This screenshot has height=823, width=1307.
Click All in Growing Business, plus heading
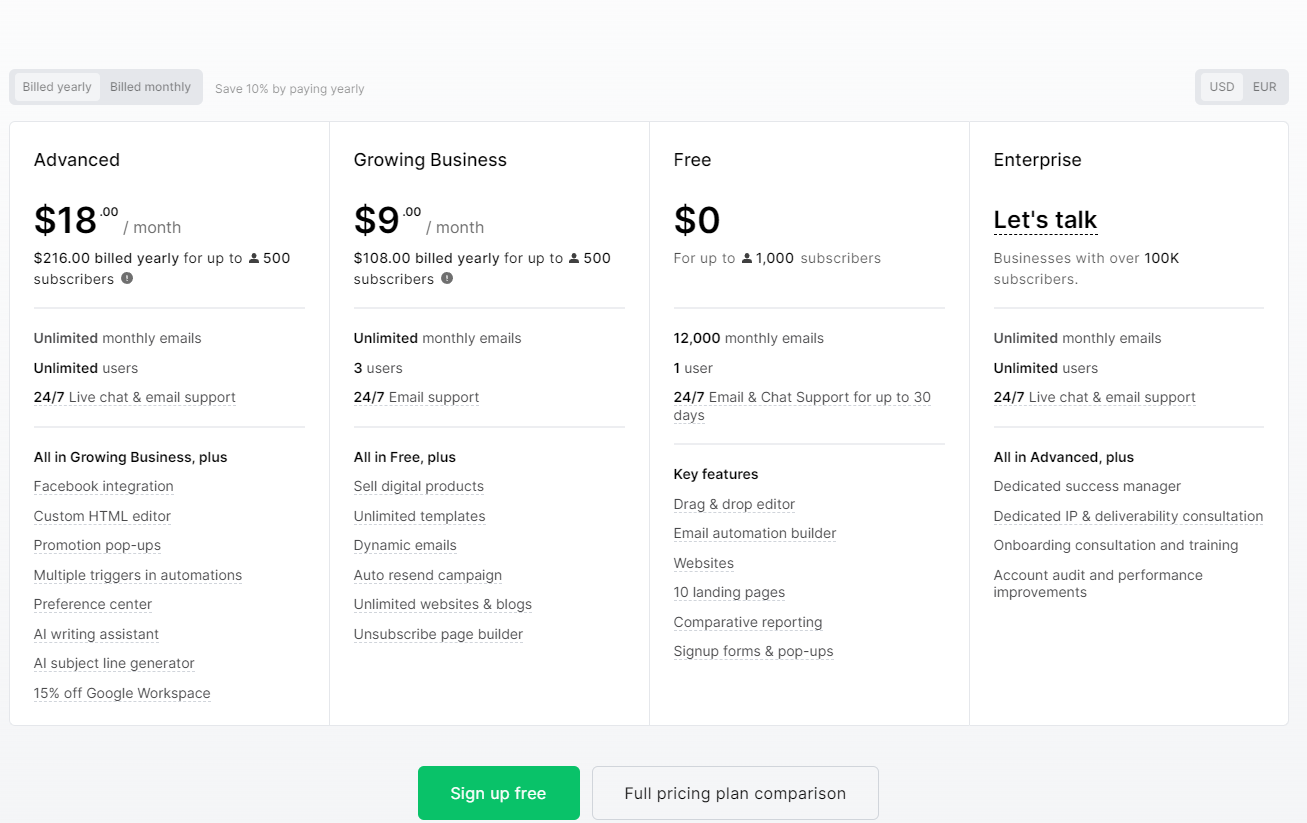coord(131,457)
